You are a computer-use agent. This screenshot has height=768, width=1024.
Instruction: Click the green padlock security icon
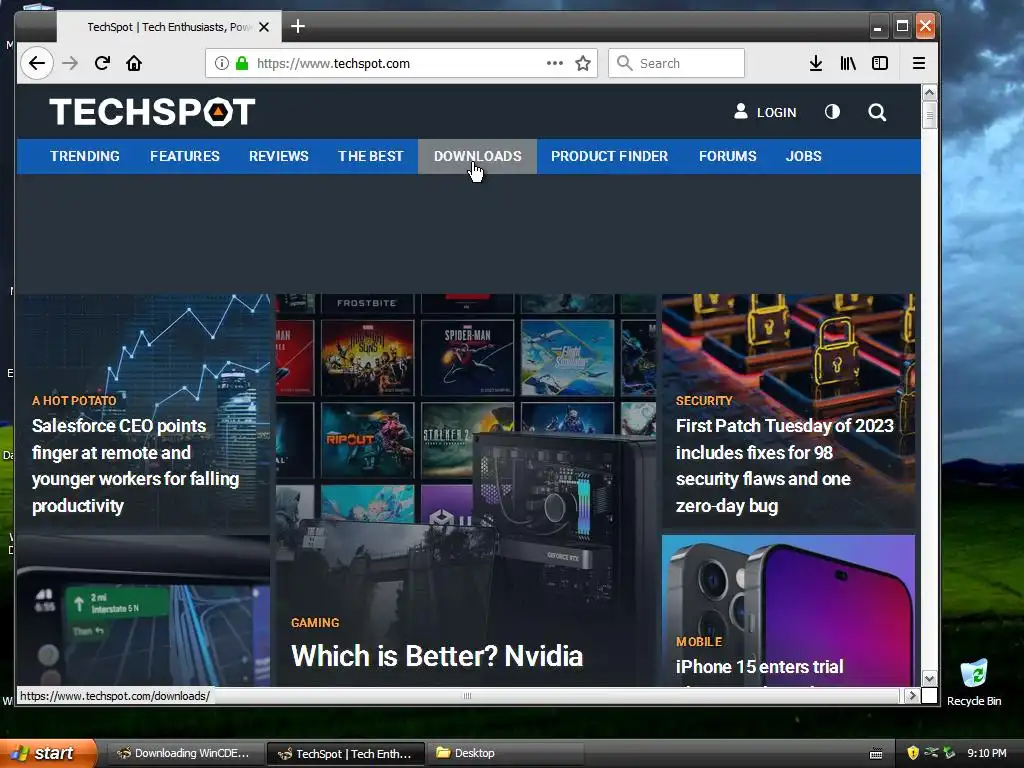242,63
